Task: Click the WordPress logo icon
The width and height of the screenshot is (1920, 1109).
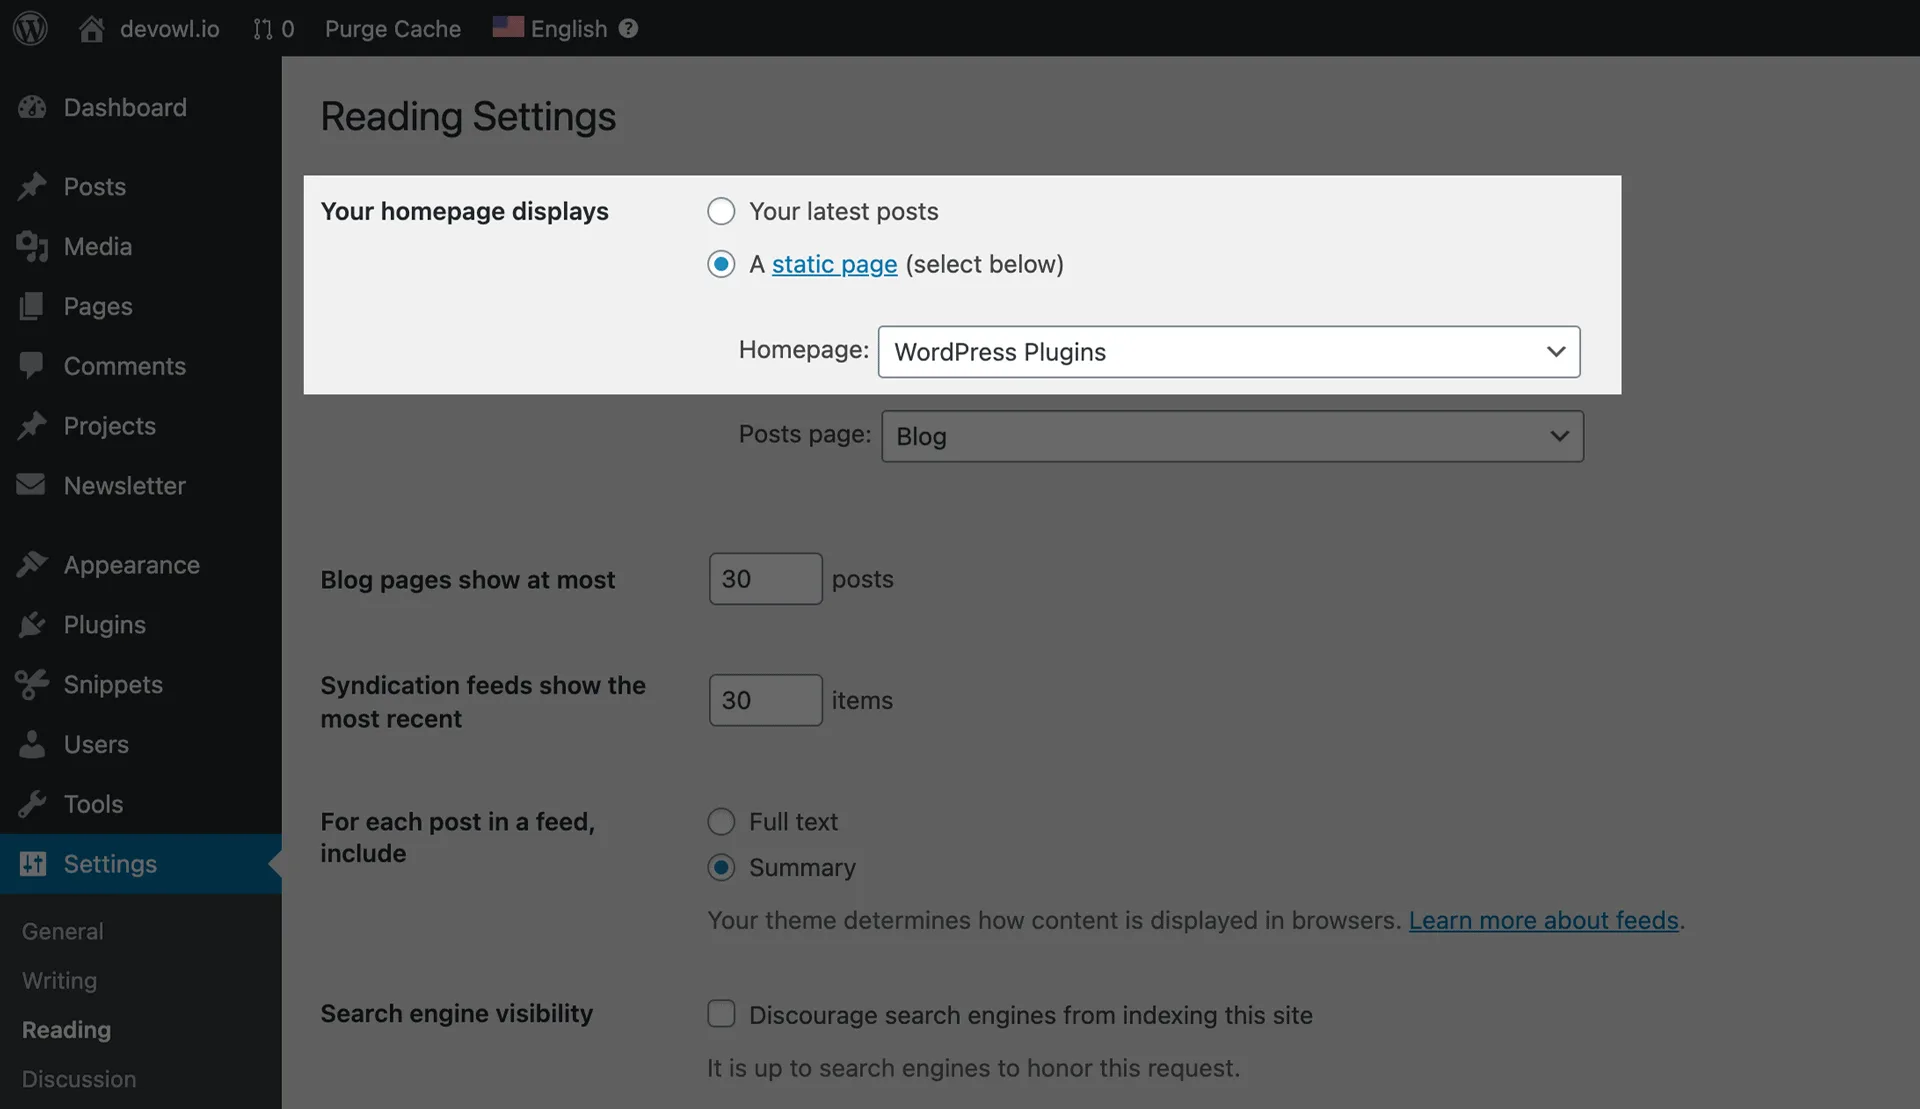Action: (x=30, y=28)
